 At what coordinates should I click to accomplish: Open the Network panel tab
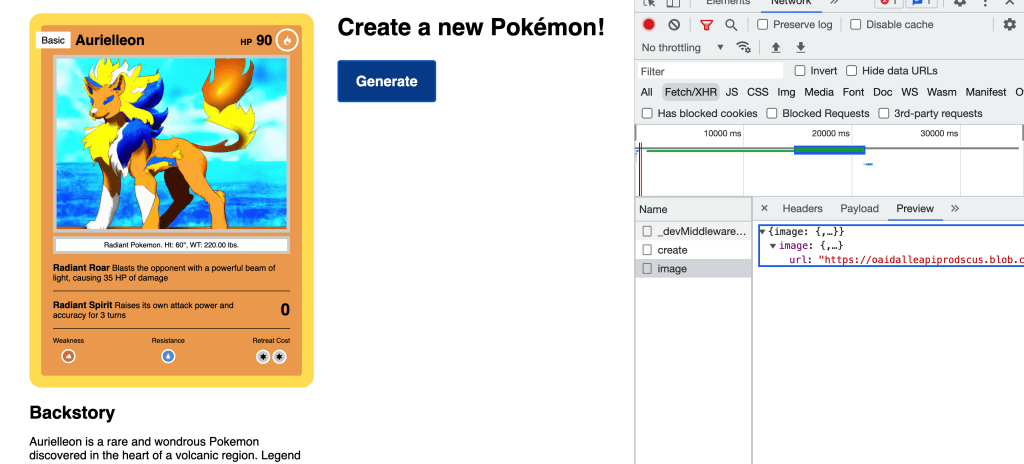pyautogui.click(x=791, y=3)
